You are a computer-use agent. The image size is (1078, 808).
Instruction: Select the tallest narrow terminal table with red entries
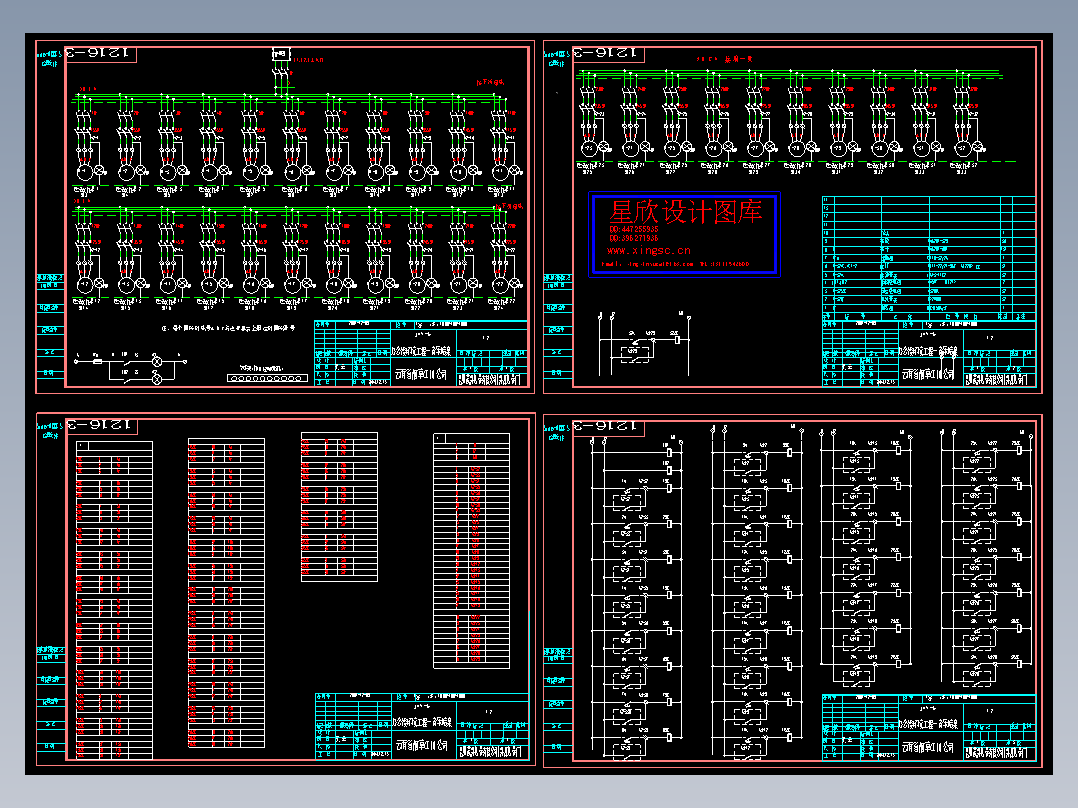114,600
